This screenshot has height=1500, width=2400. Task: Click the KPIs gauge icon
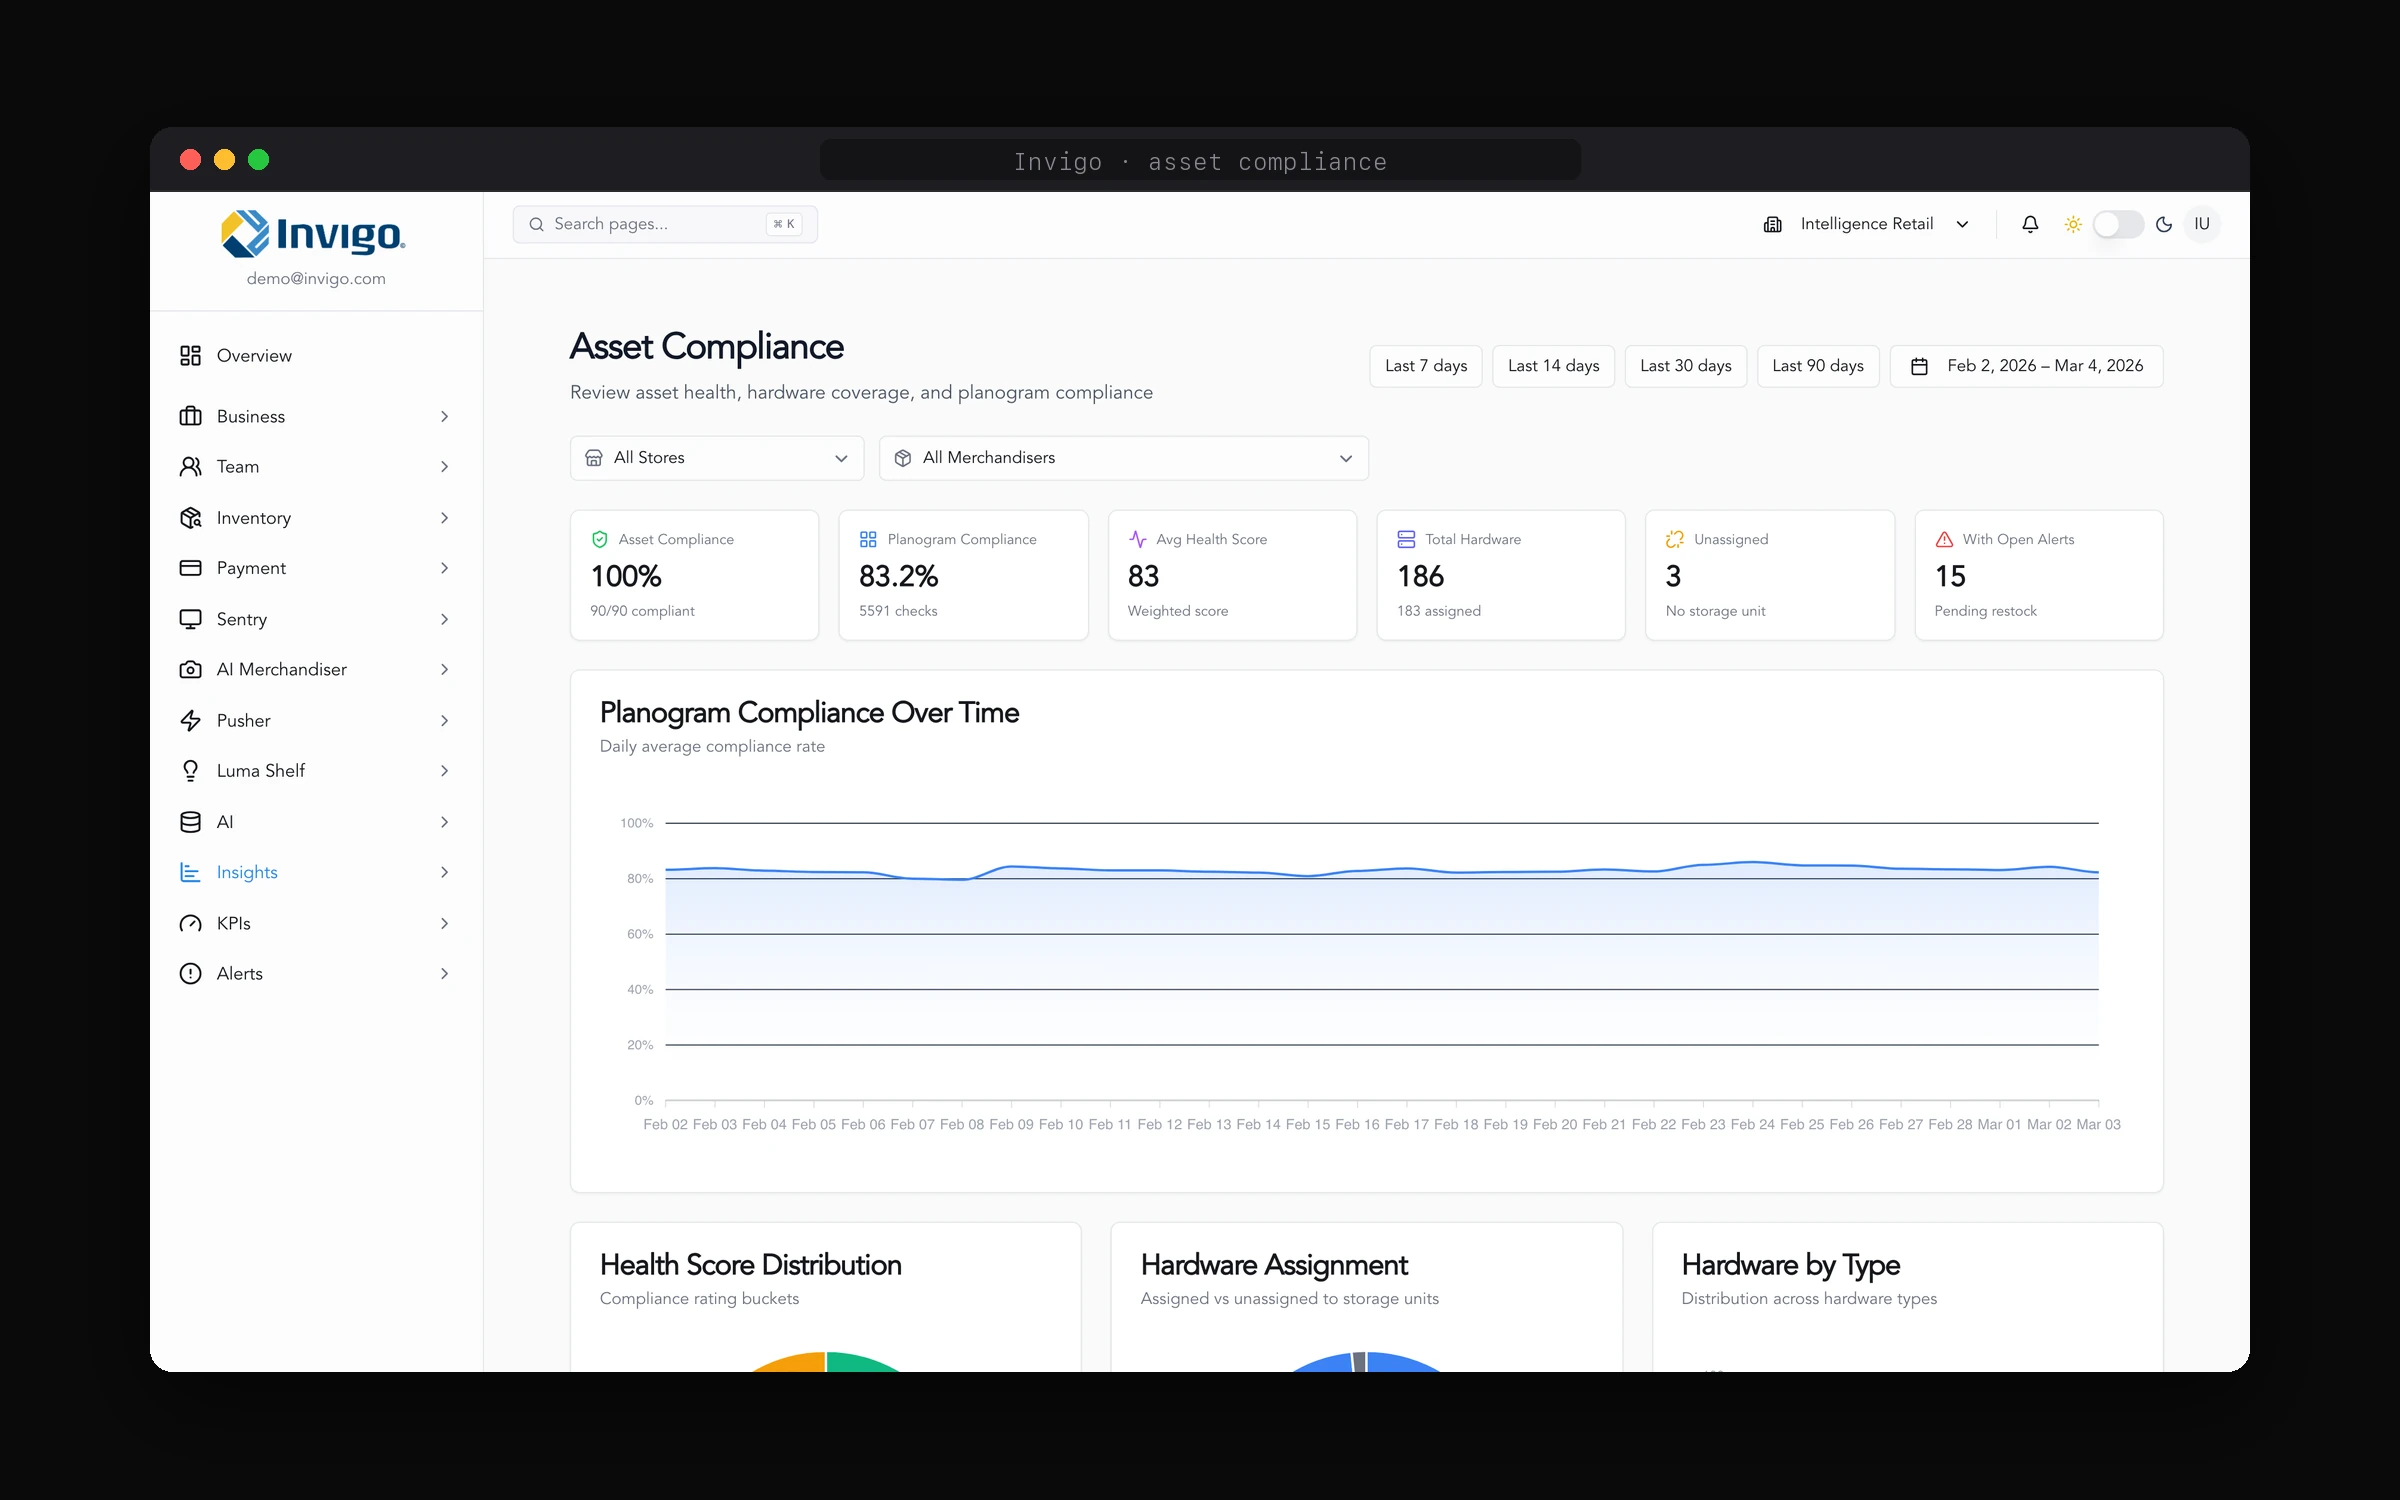(190, 923)
